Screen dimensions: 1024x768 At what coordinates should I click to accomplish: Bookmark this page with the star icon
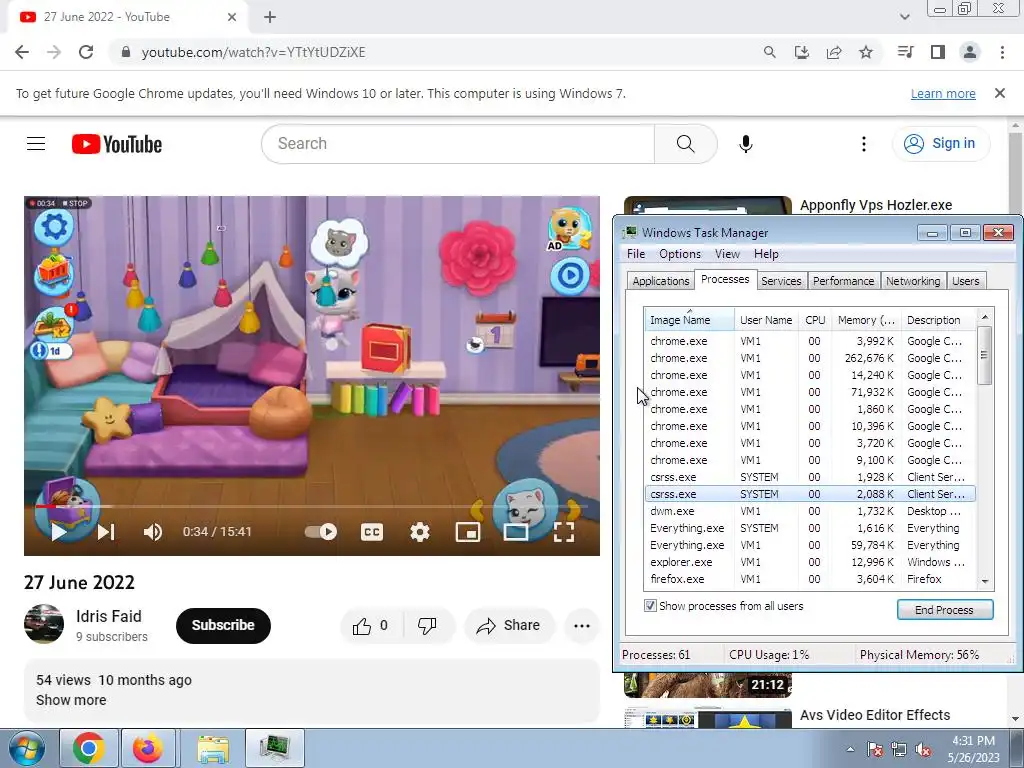point(866,52)
